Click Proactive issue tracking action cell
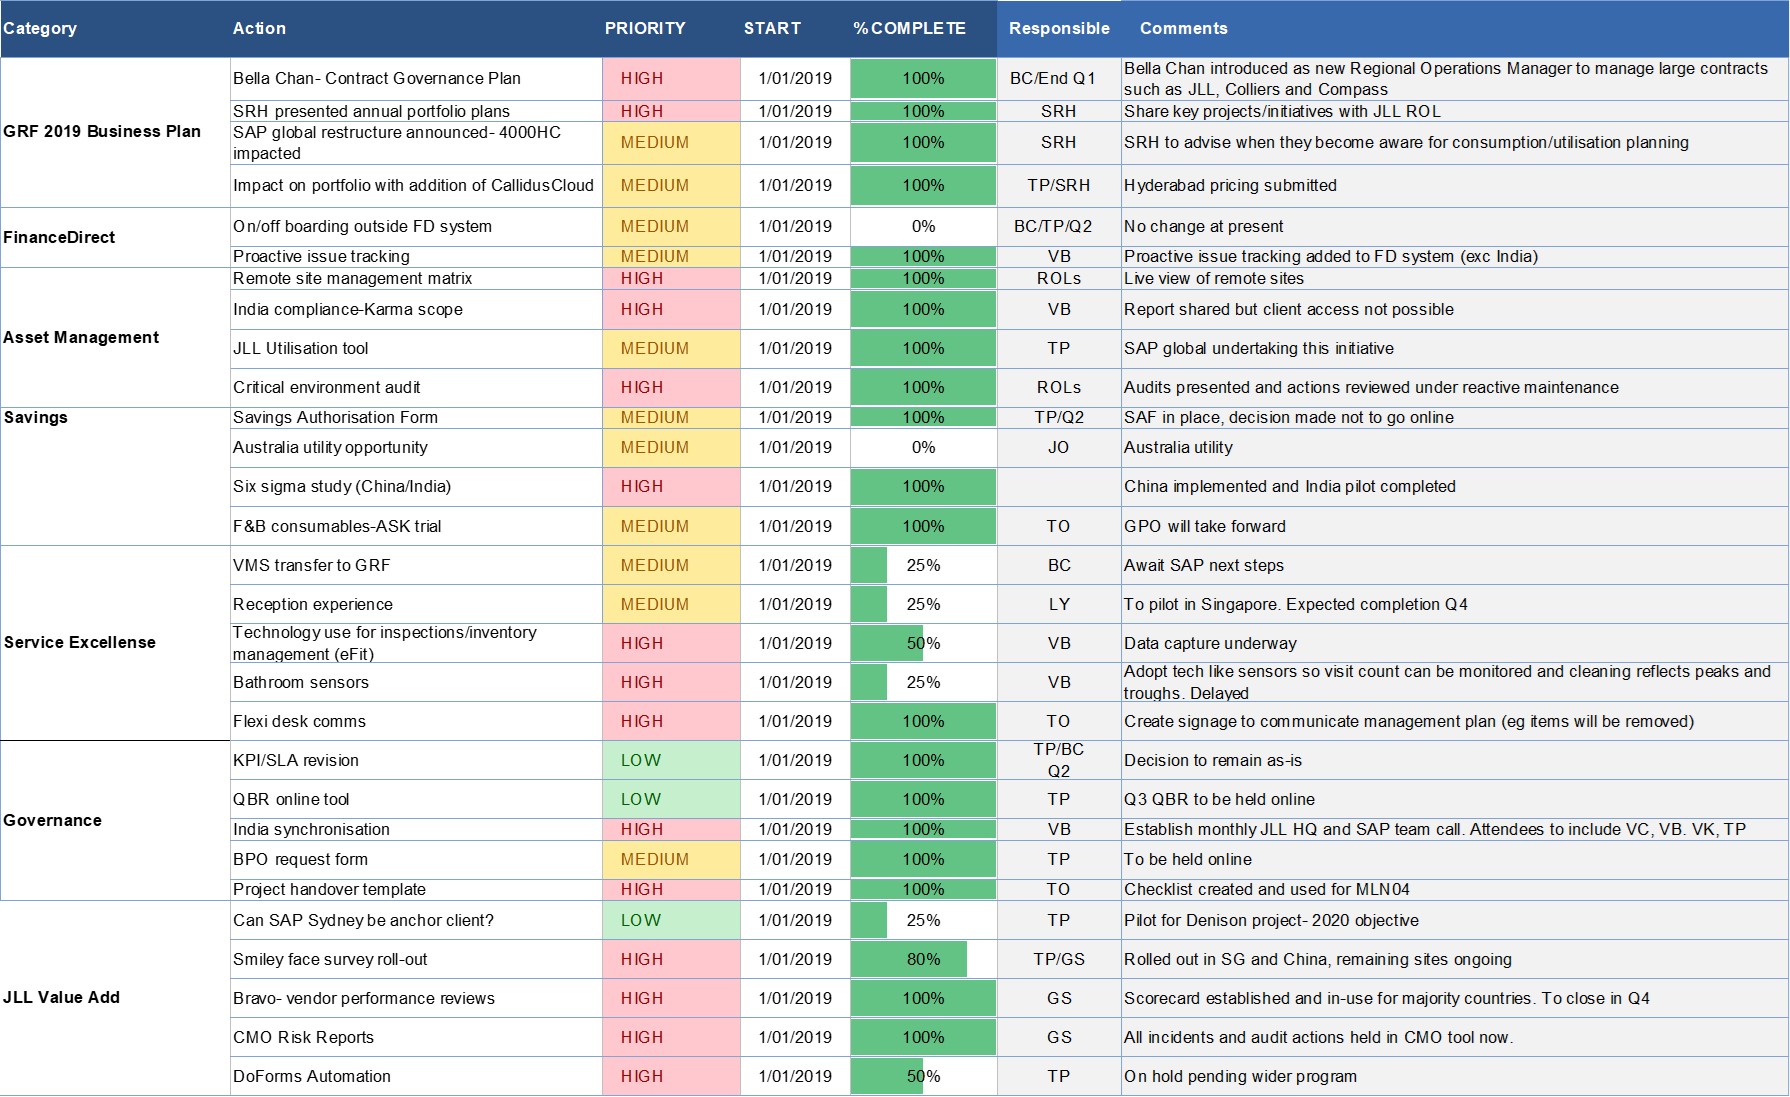Viewport: 1790px width, 1097px height. (416, 257)
